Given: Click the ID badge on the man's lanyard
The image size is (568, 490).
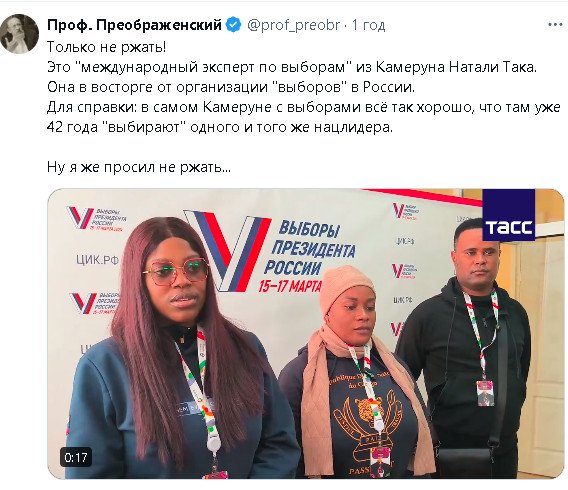Looking at the screenshot, I should (485, 393).
